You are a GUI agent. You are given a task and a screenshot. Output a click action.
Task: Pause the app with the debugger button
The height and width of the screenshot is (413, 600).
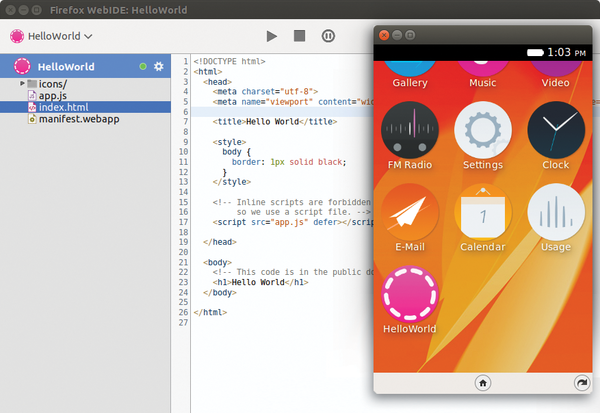(328, 36)
